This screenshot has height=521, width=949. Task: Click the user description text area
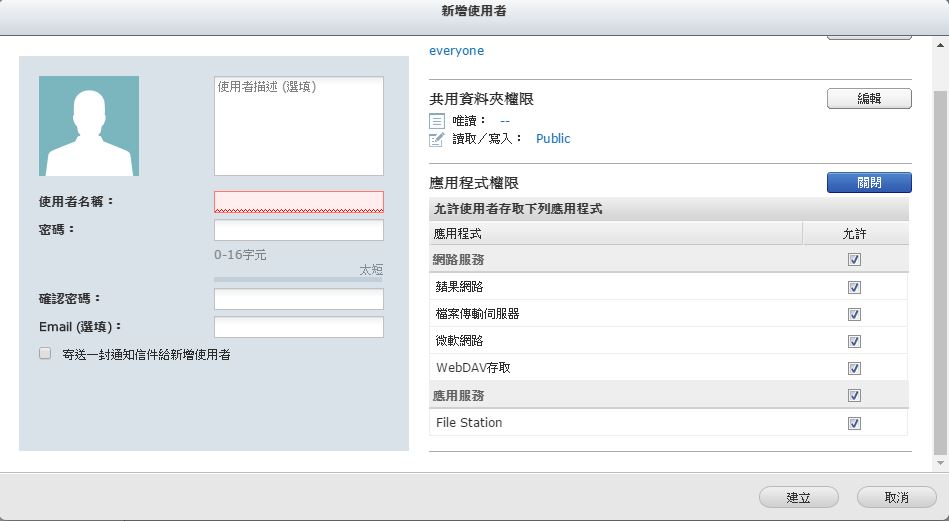(x=298, y=126)
